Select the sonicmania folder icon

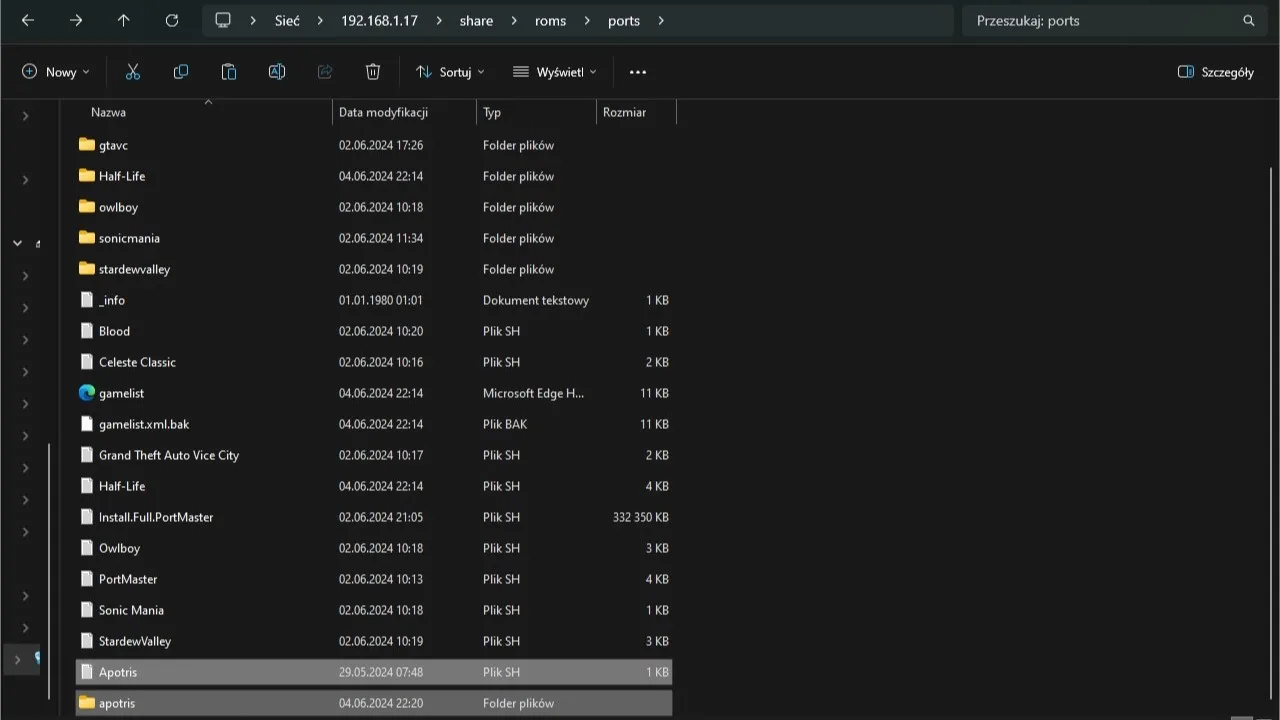click(87, 238)
